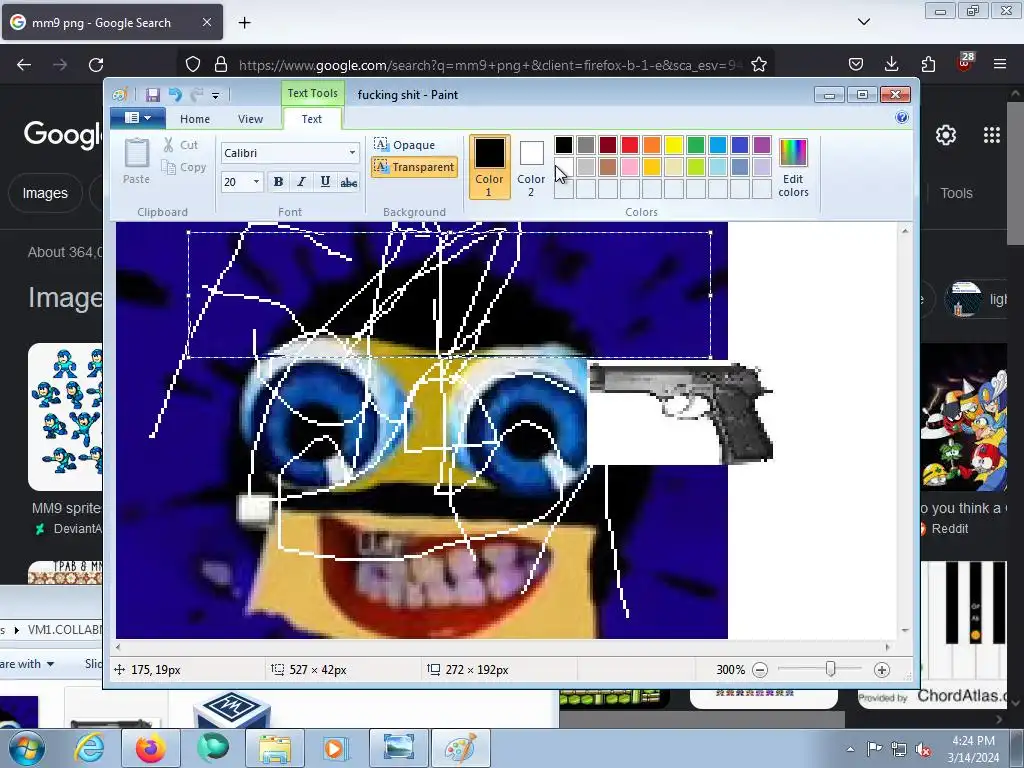Click the Text Tools contextual tab header
This screenshot has height=768, width=1024.
(312, 93)
